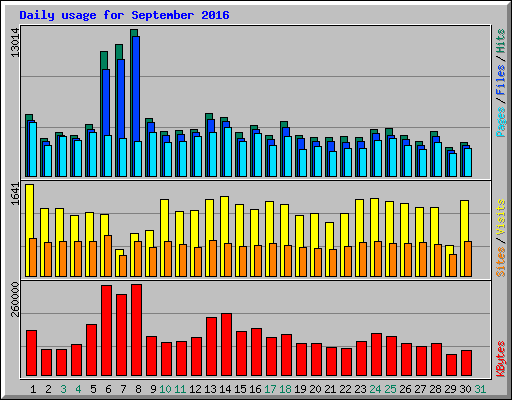Click the "1641" y-axis value
Viewport: 512px width, 400px height.
[x=15, y=194]
